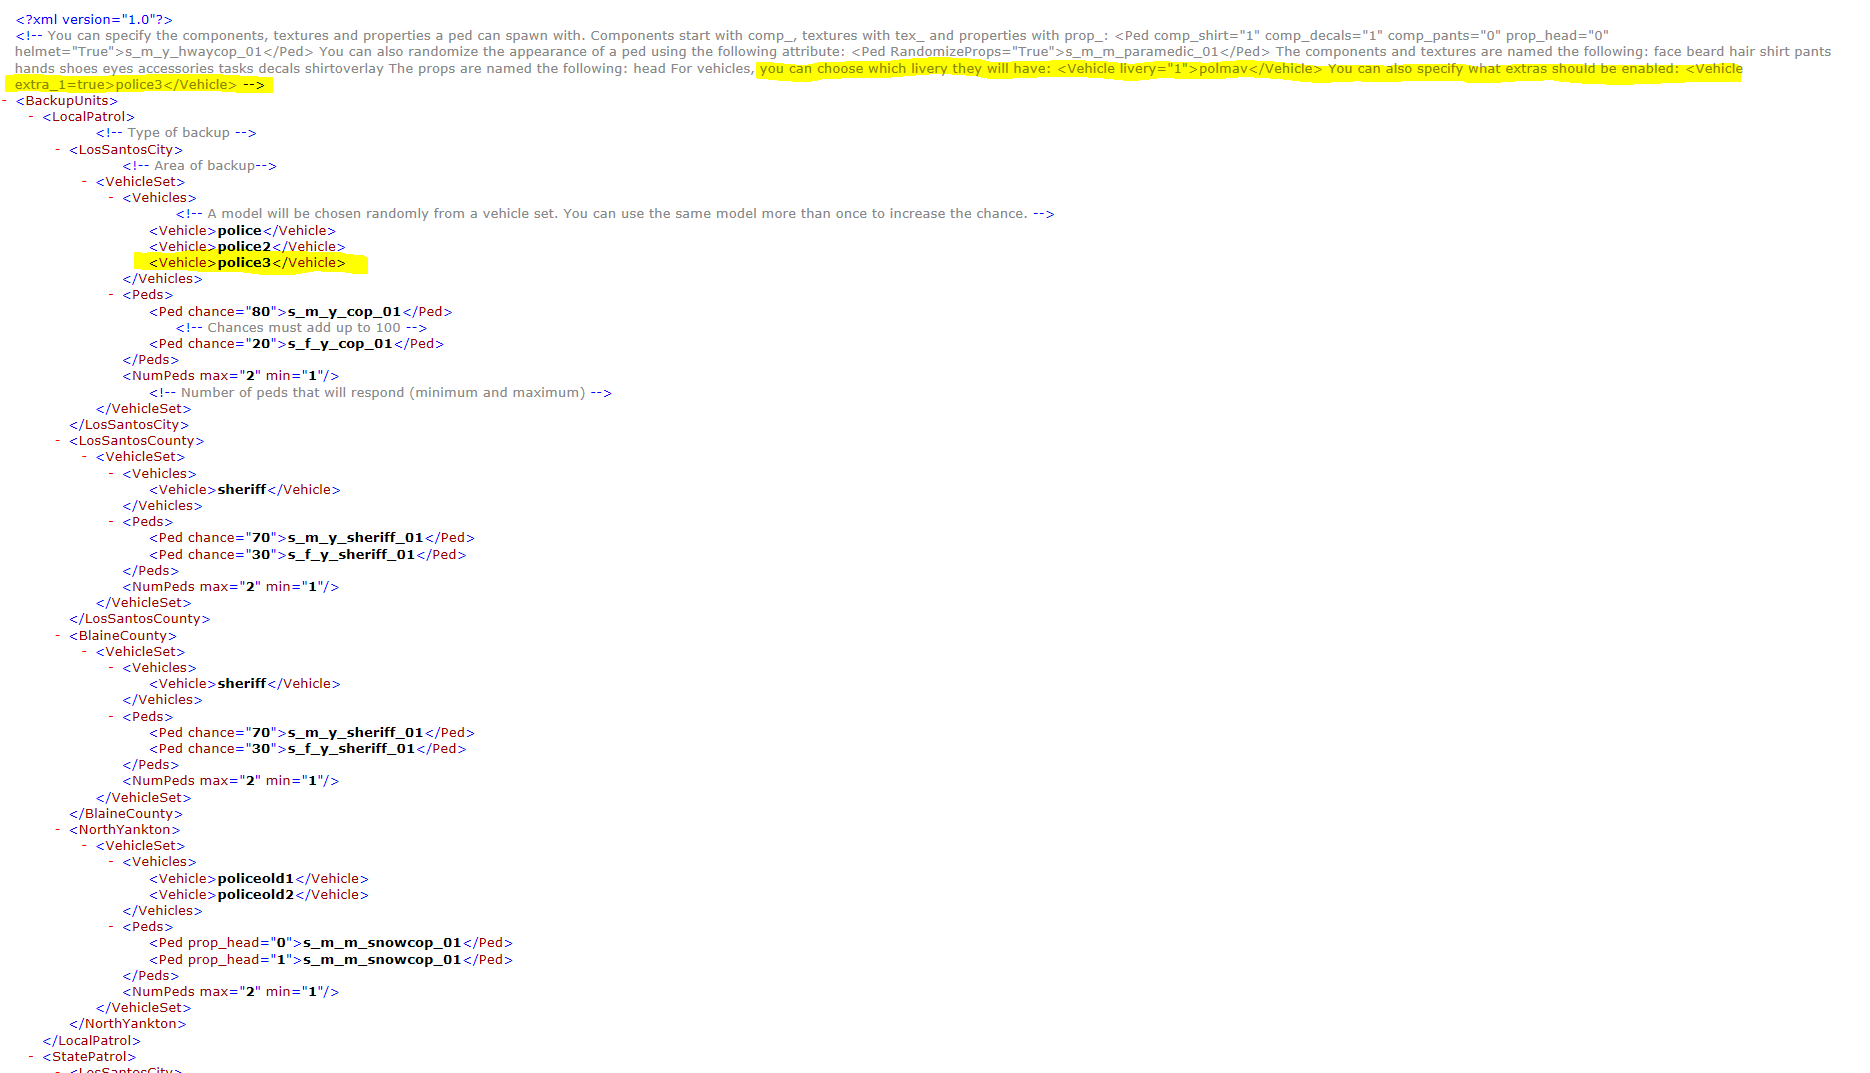The image size is (1870, 1073).
Task: Collapse the Peds node with snowcop entries
Action: coord(112,927)
